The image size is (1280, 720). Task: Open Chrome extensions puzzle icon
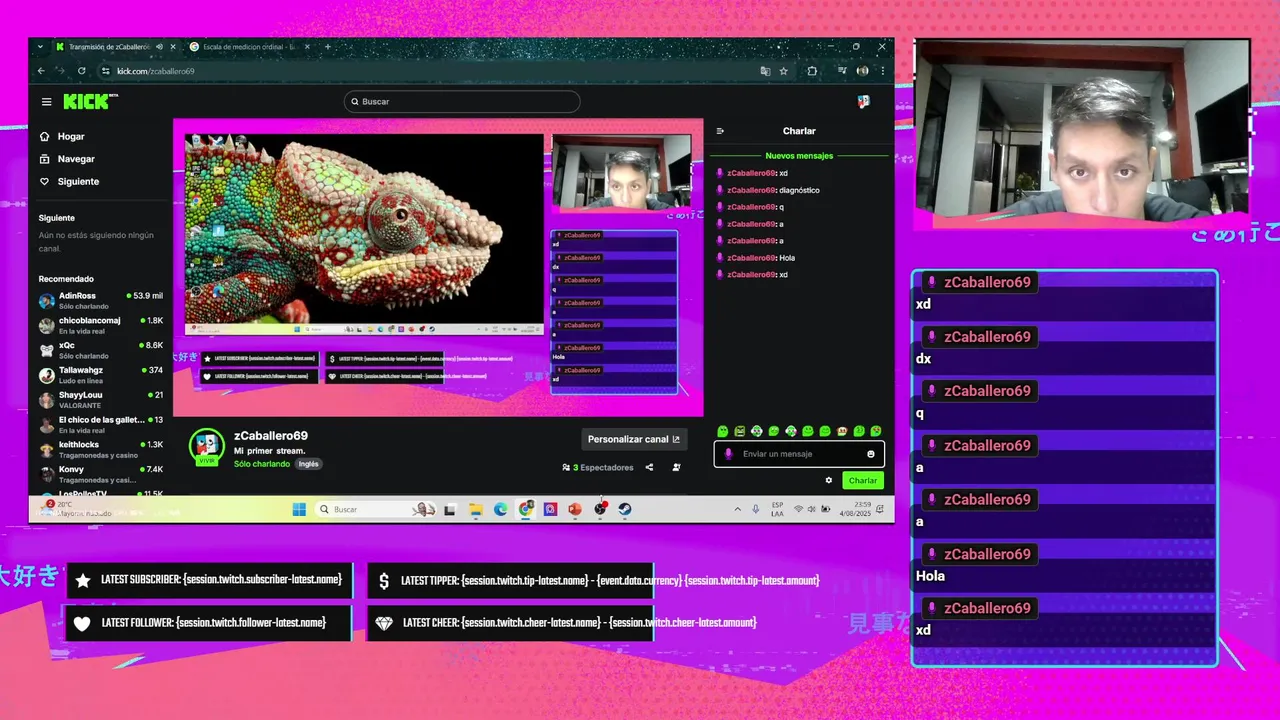click(x=812, y=71)
